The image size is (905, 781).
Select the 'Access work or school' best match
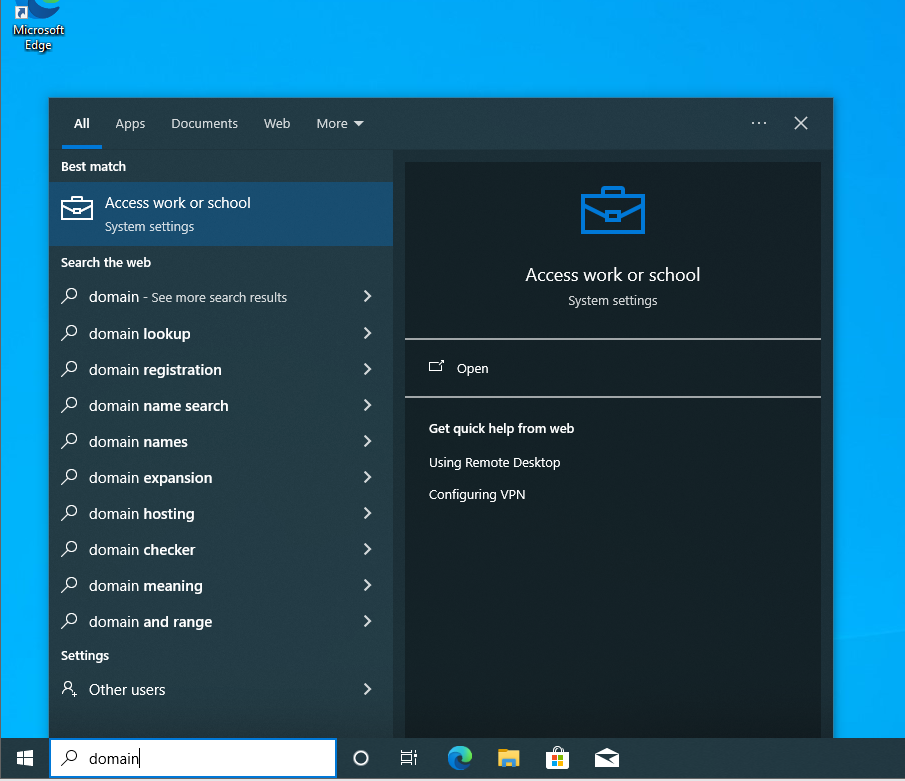pyautogui.click(x=221, y=214)
